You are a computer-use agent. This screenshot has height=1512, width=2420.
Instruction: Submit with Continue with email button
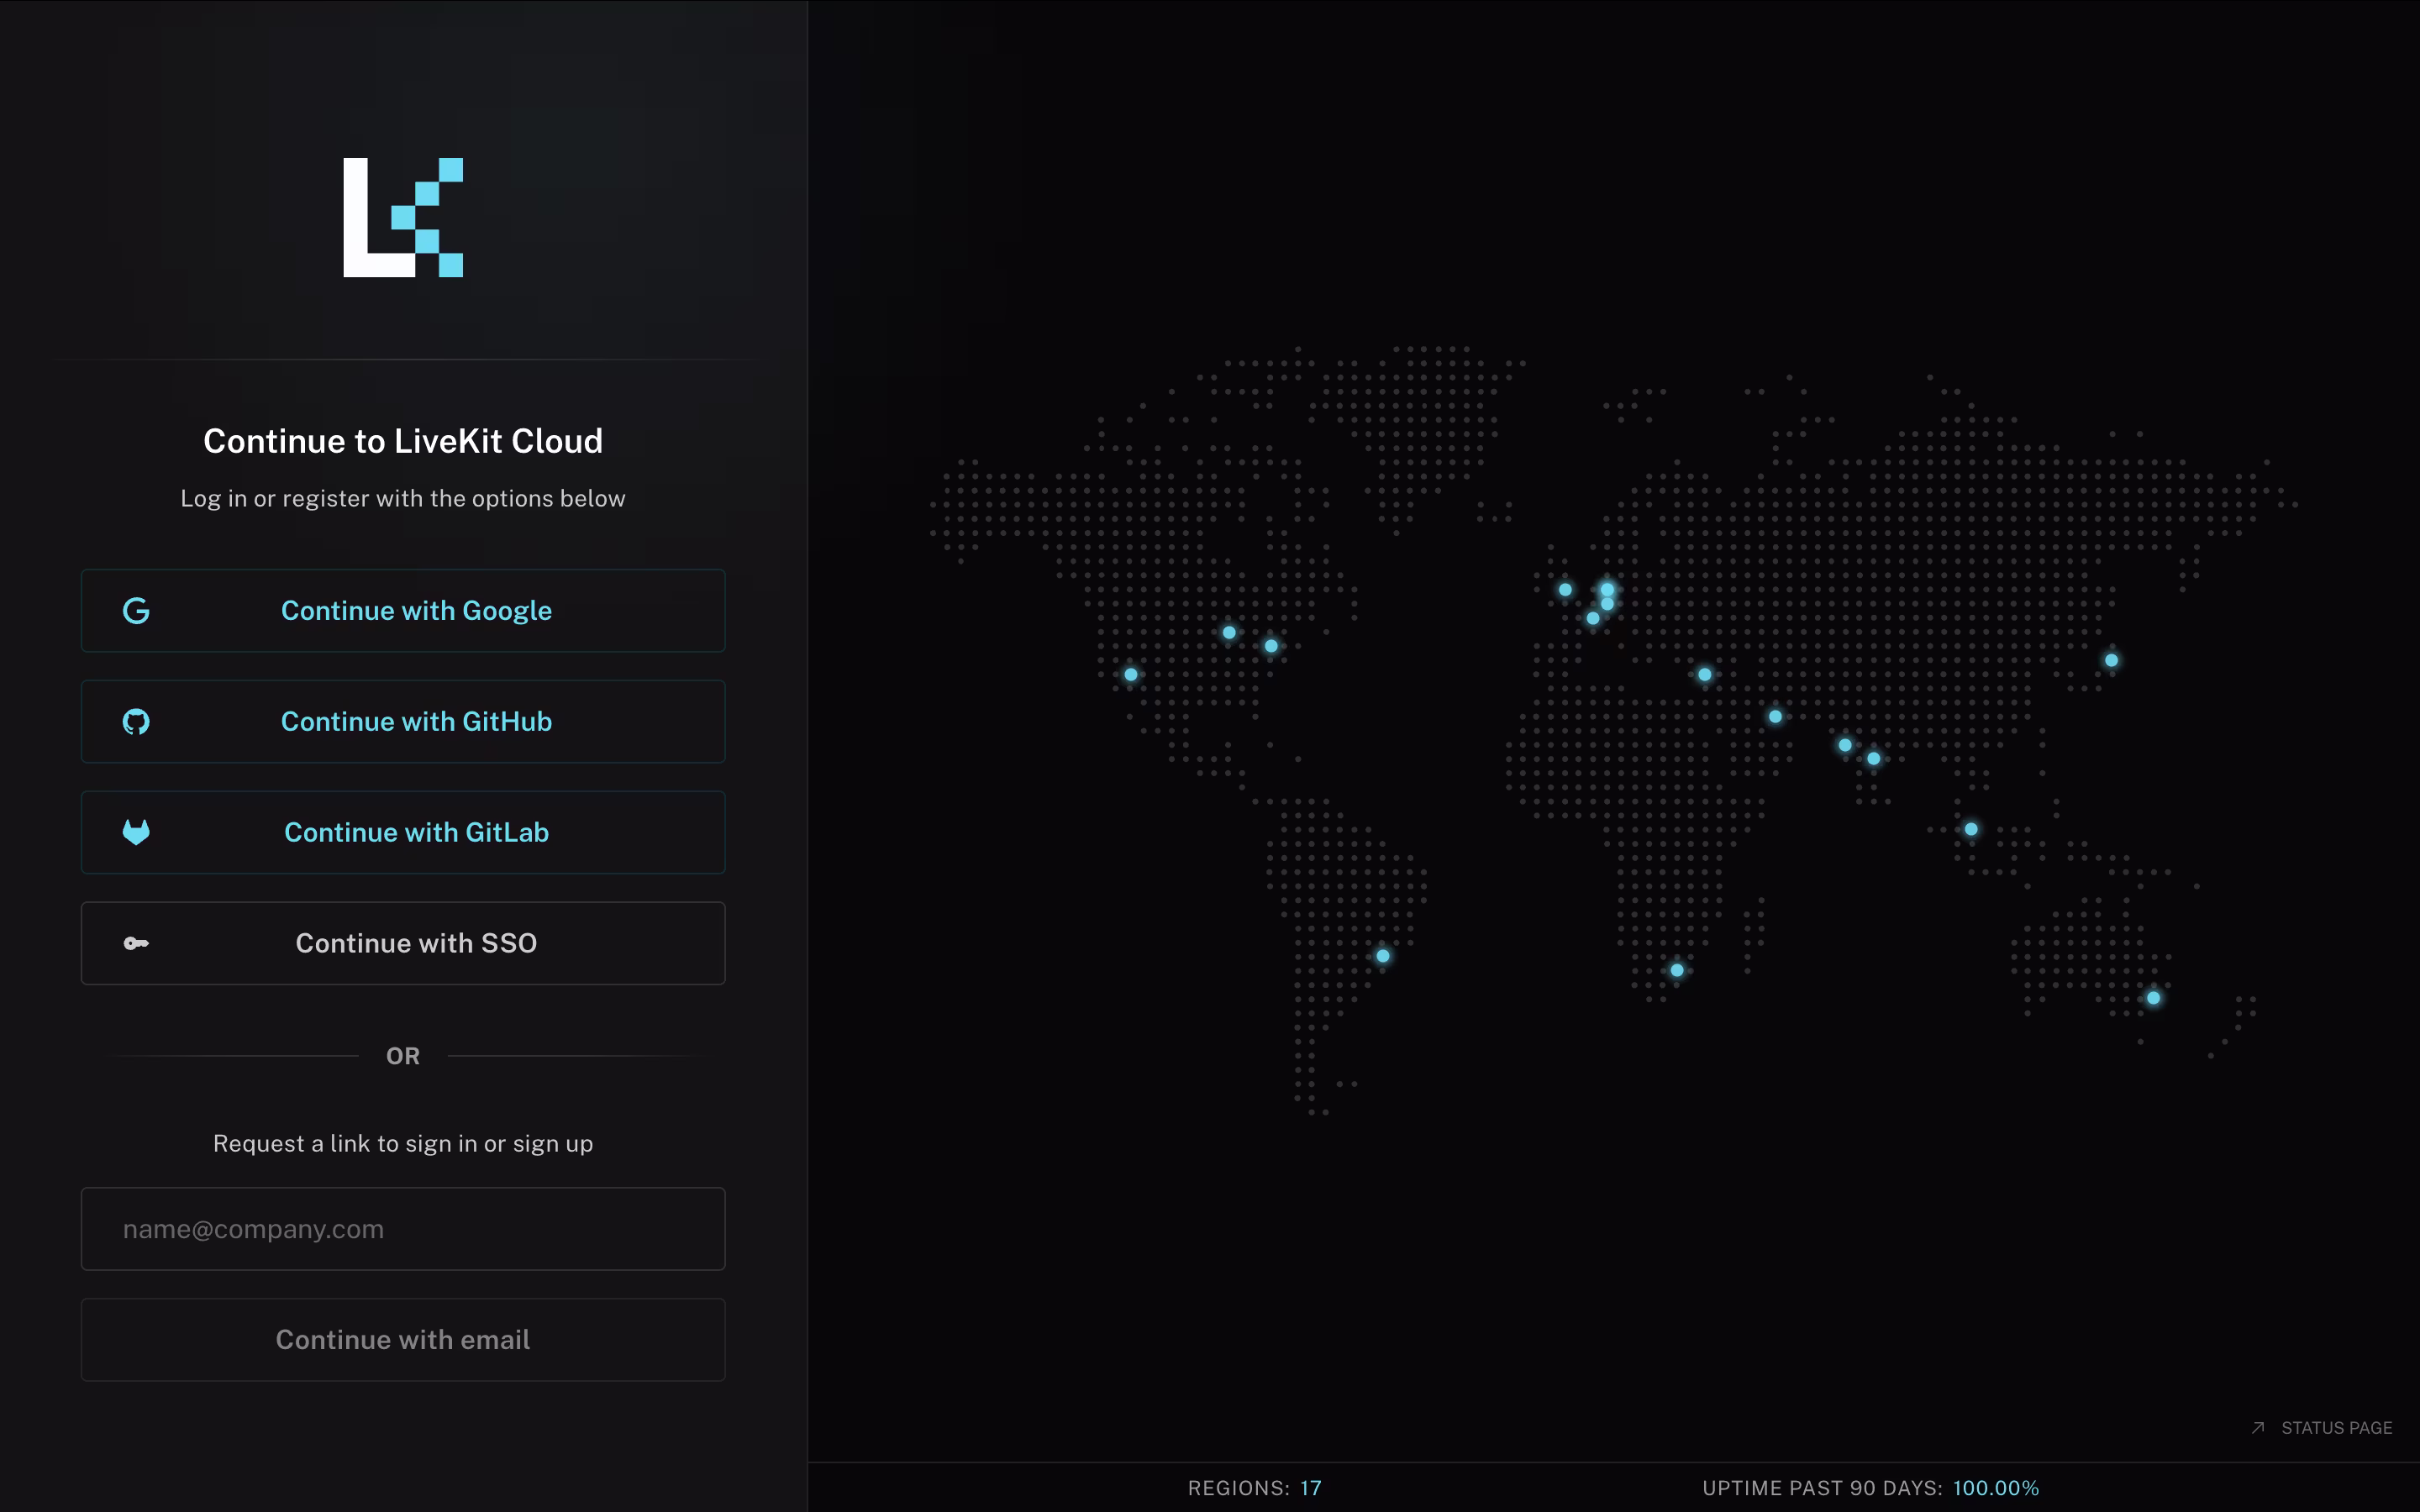tap(403, 1340)
